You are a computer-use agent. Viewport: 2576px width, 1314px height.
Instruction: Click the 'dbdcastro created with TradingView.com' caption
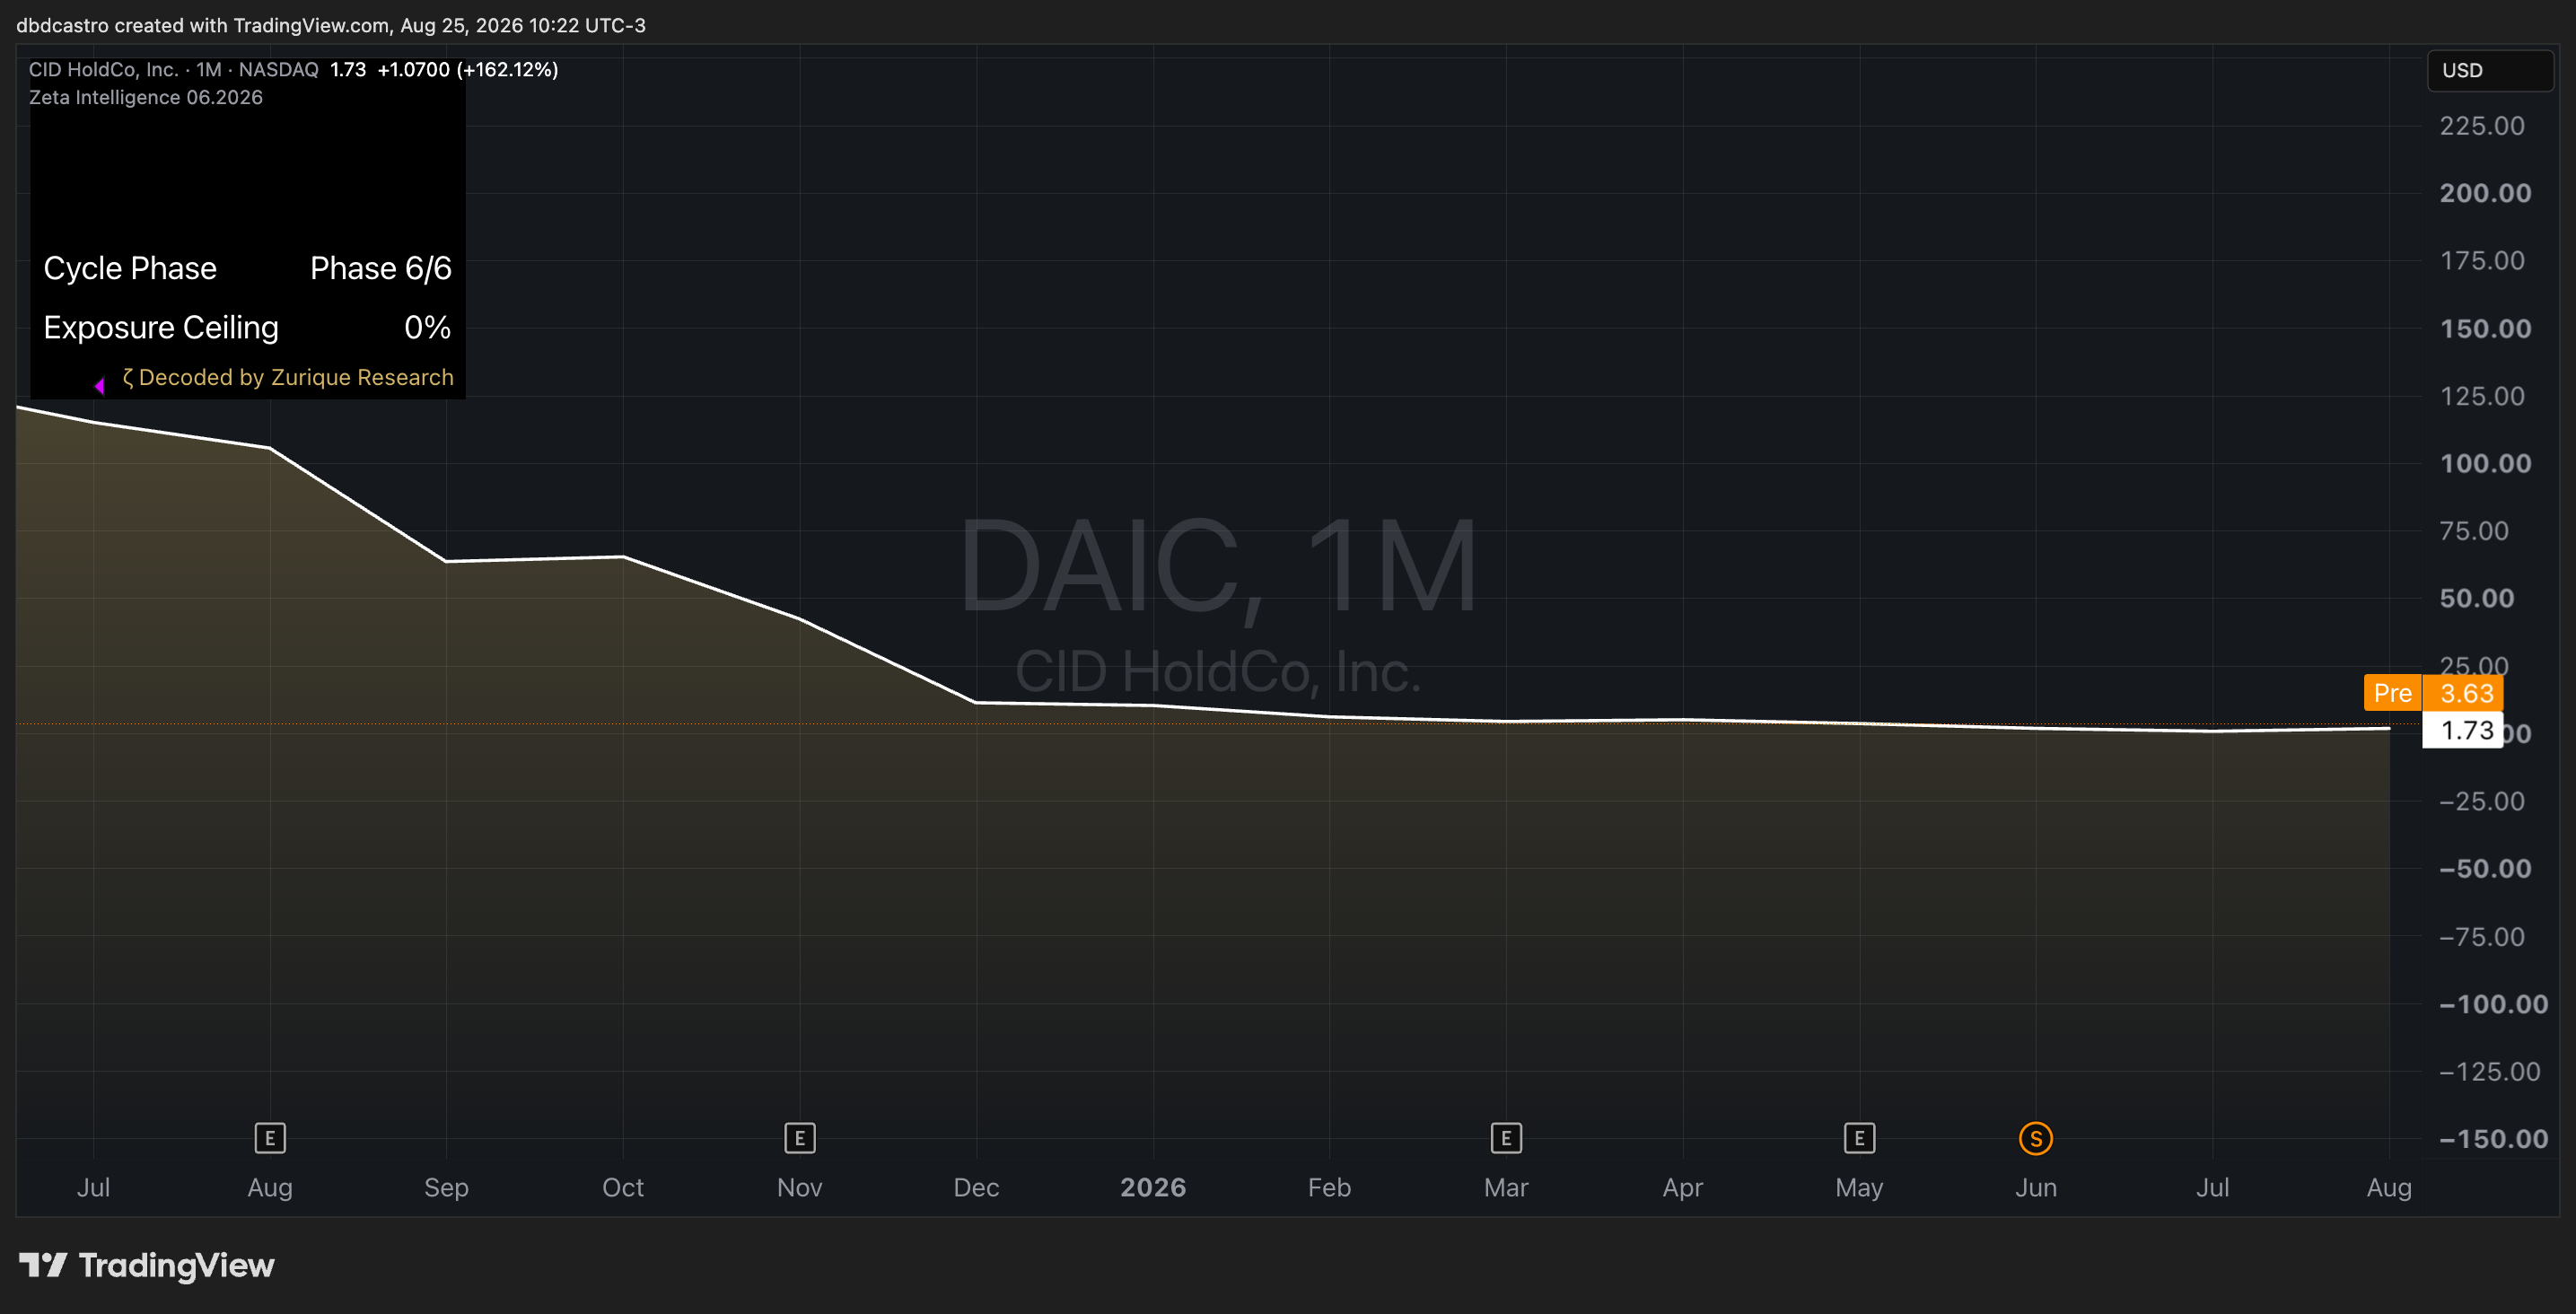(x=203, y=25)
